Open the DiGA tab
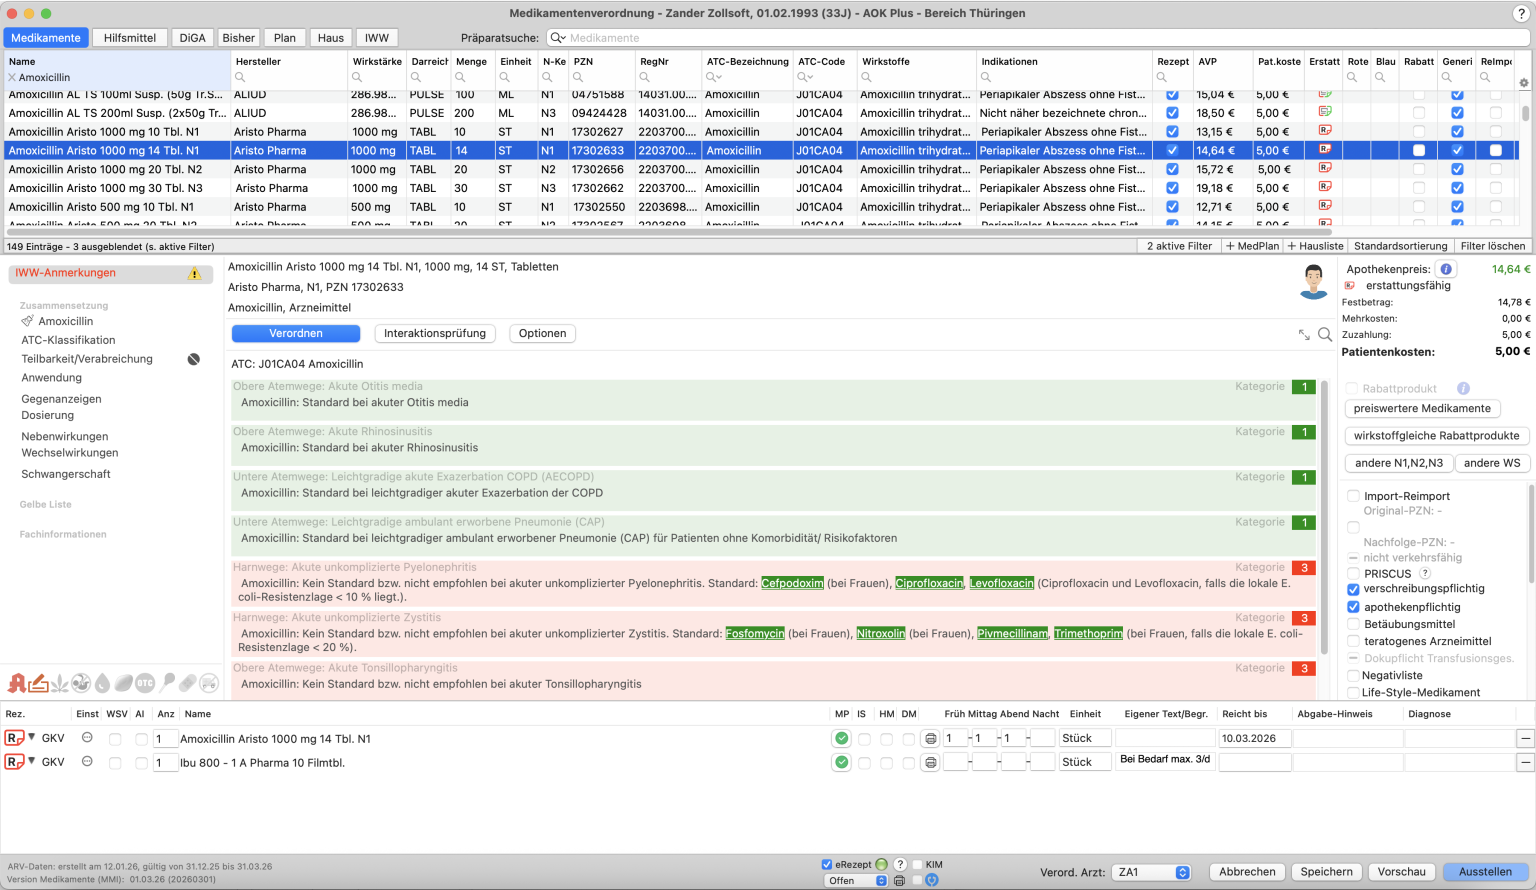The width and height of the screenshot is (1536, 890). click(x=192, y=38)
